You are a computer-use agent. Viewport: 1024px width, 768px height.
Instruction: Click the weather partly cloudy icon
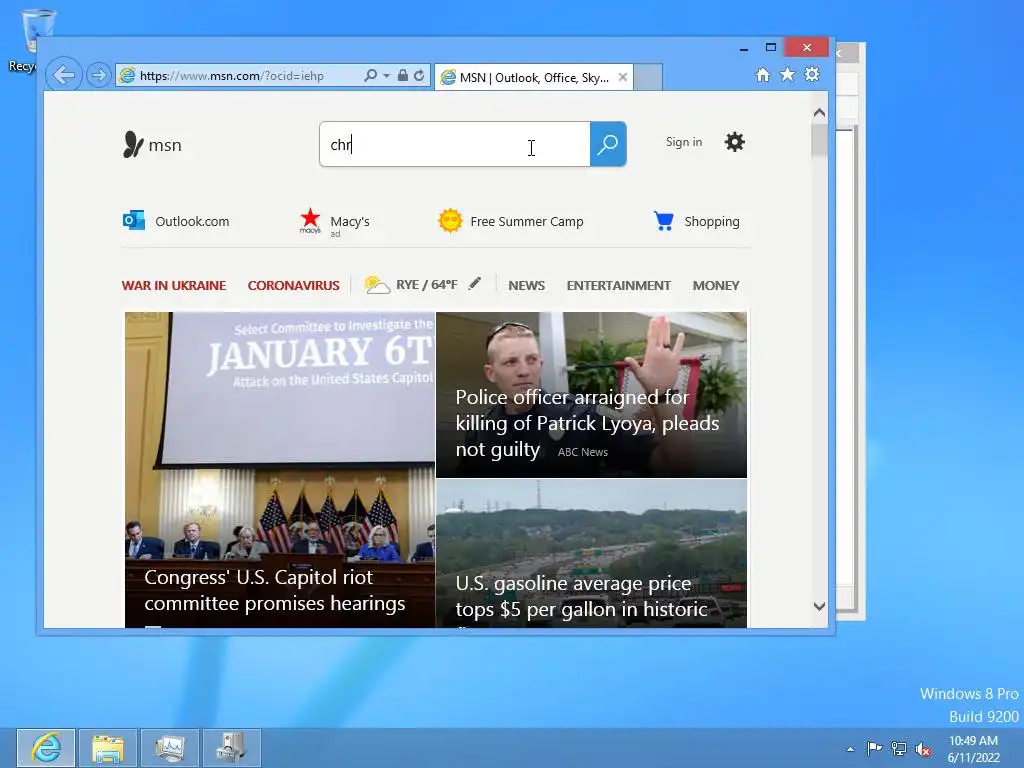point(377,285)
